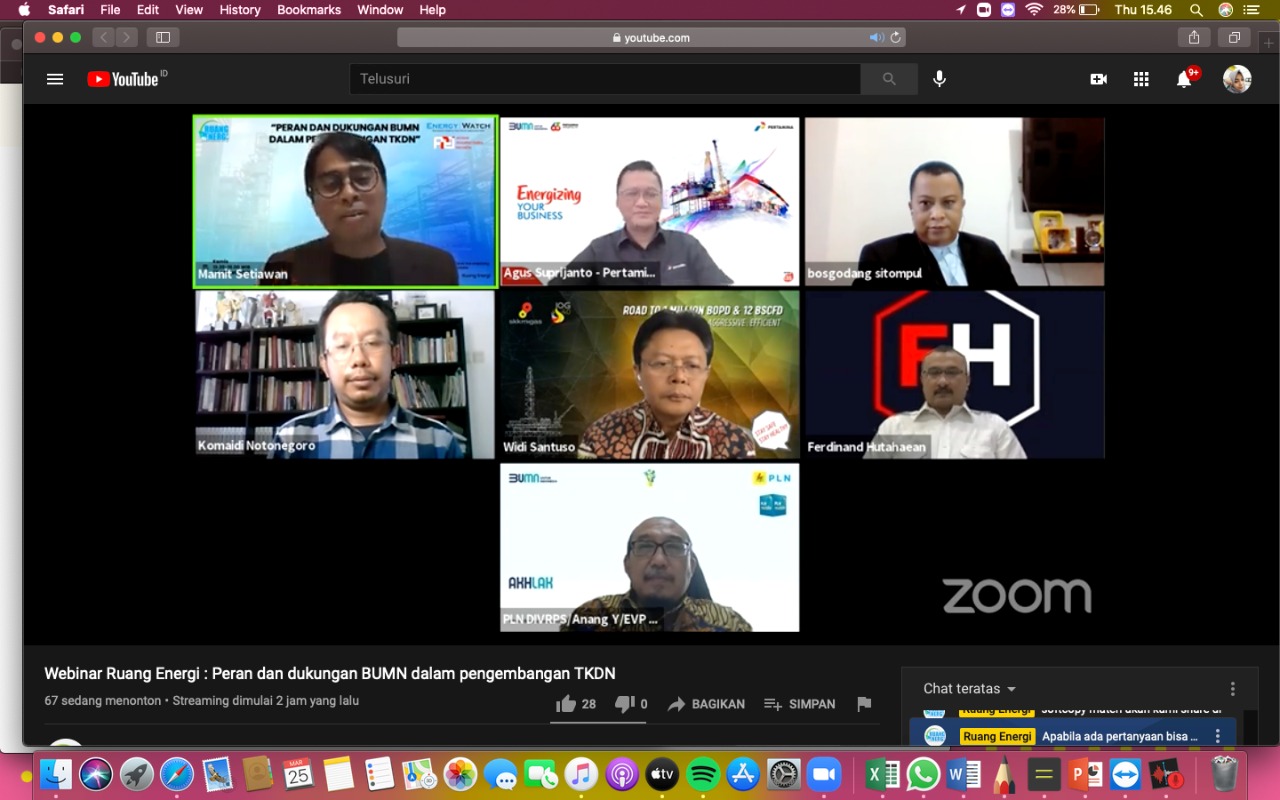The width and height of the screenshot is (1280, 800).
Task: Open the Bookmarks menu in Safari
Action: 309,10
